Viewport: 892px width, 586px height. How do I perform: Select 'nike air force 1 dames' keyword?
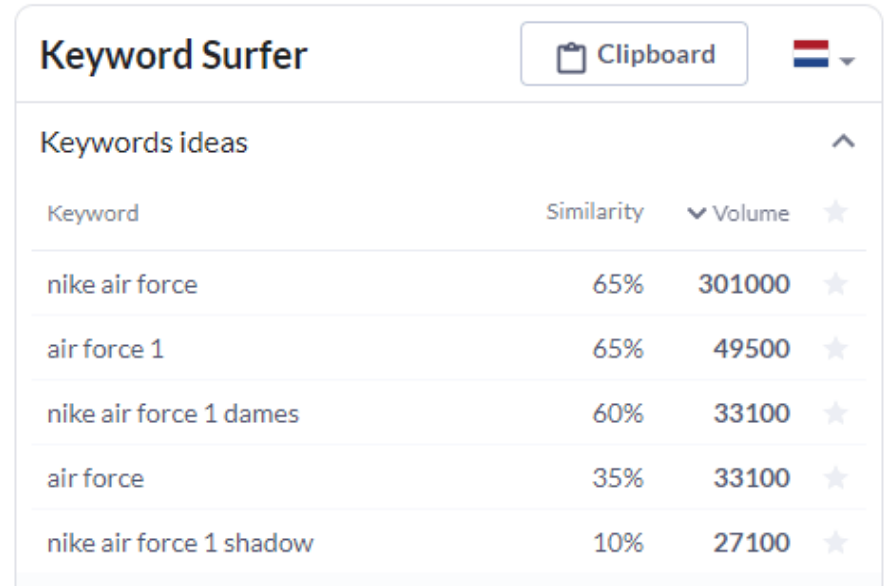173,414
